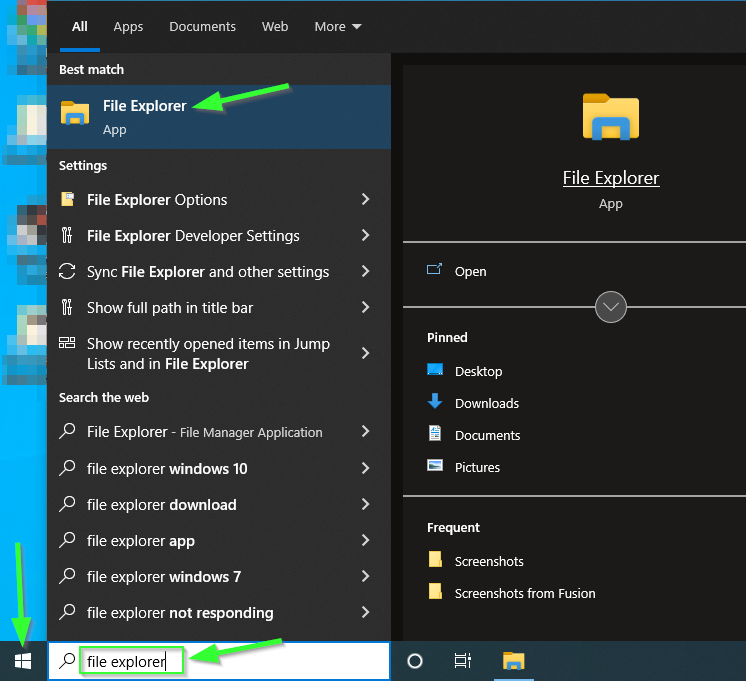Expand more actions with the circled chevron
The width and height of the screenshot is (746, 681).
click(610, 306)
